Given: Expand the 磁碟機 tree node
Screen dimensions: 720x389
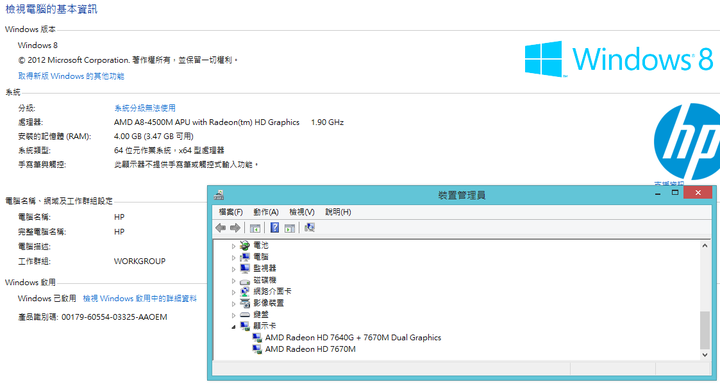Looking at the screenshot, I should (x=233, y=281).
